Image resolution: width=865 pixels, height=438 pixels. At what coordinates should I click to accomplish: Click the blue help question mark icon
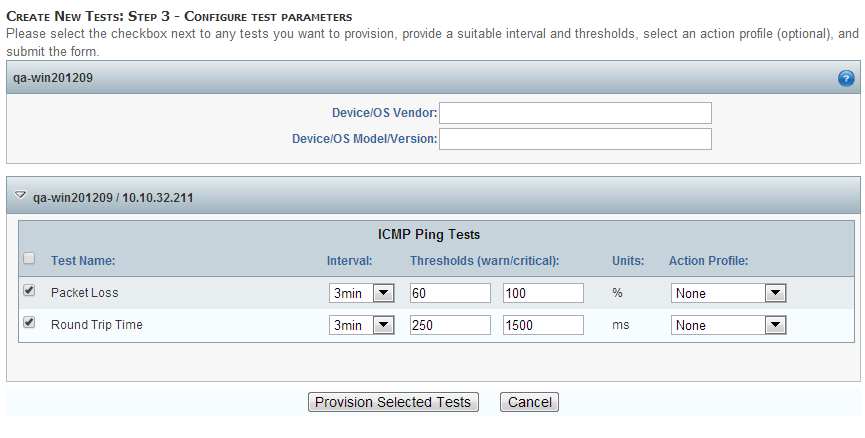tap(845, 78)
